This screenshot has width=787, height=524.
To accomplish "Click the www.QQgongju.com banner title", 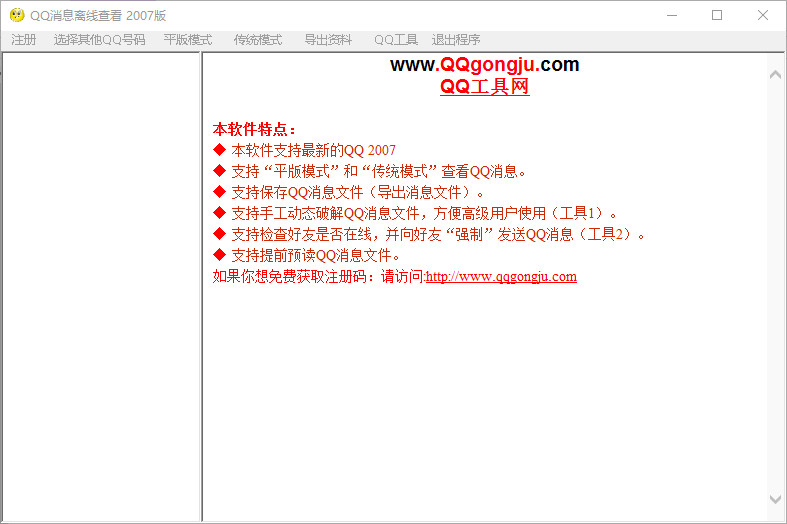I will [484, 64].
